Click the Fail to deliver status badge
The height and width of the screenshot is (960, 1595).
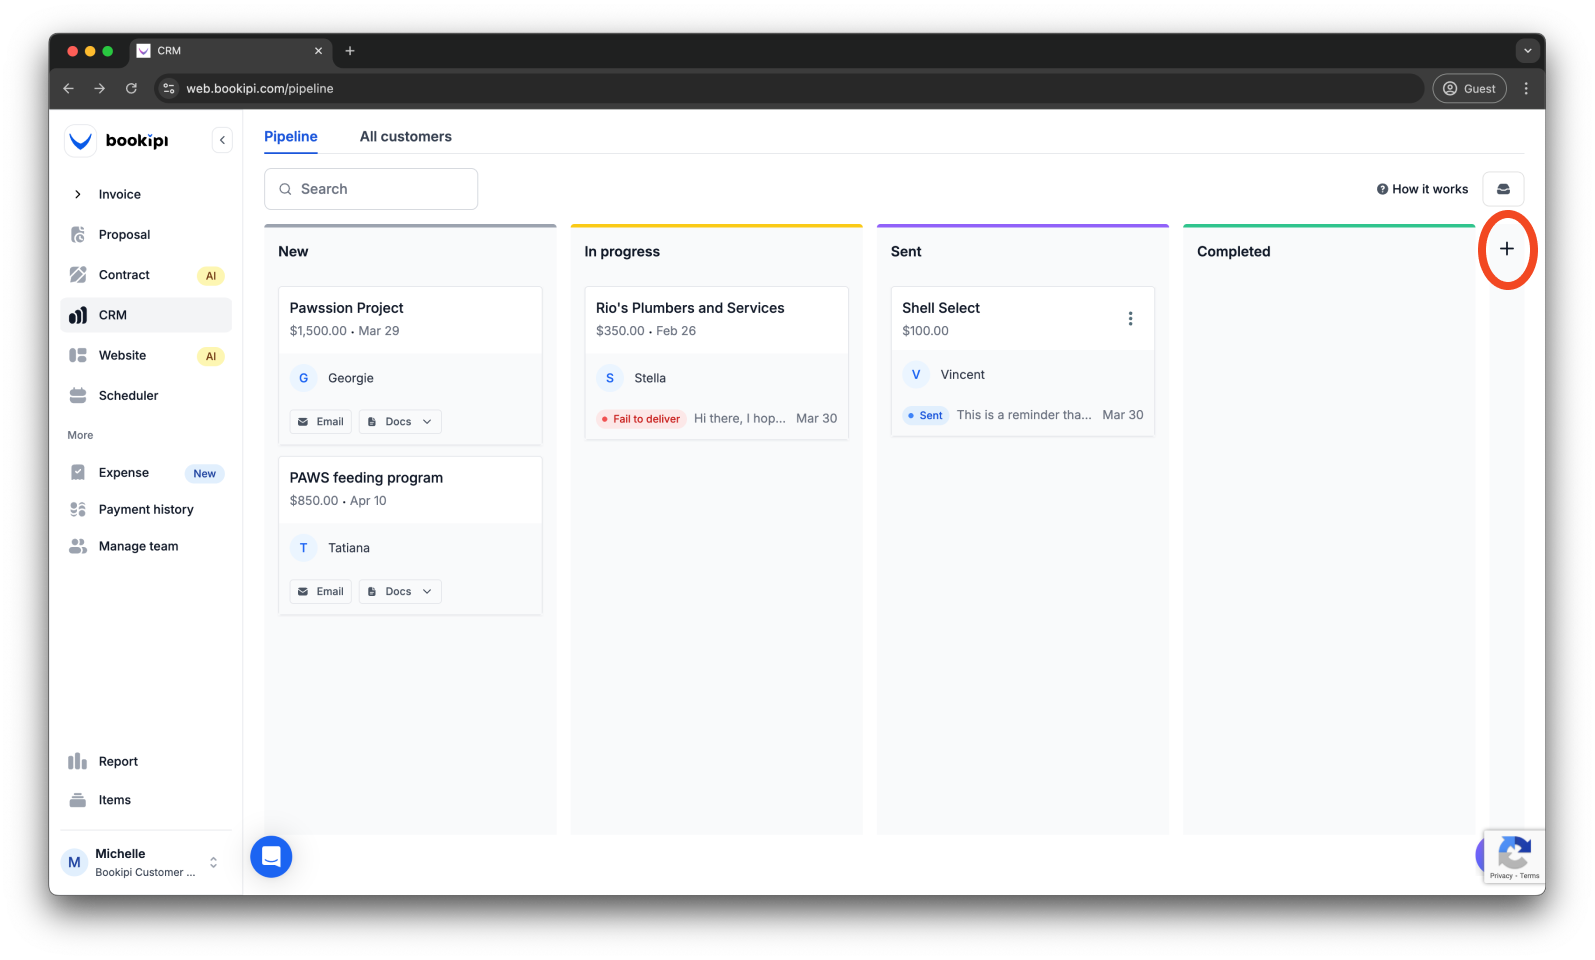641,419
